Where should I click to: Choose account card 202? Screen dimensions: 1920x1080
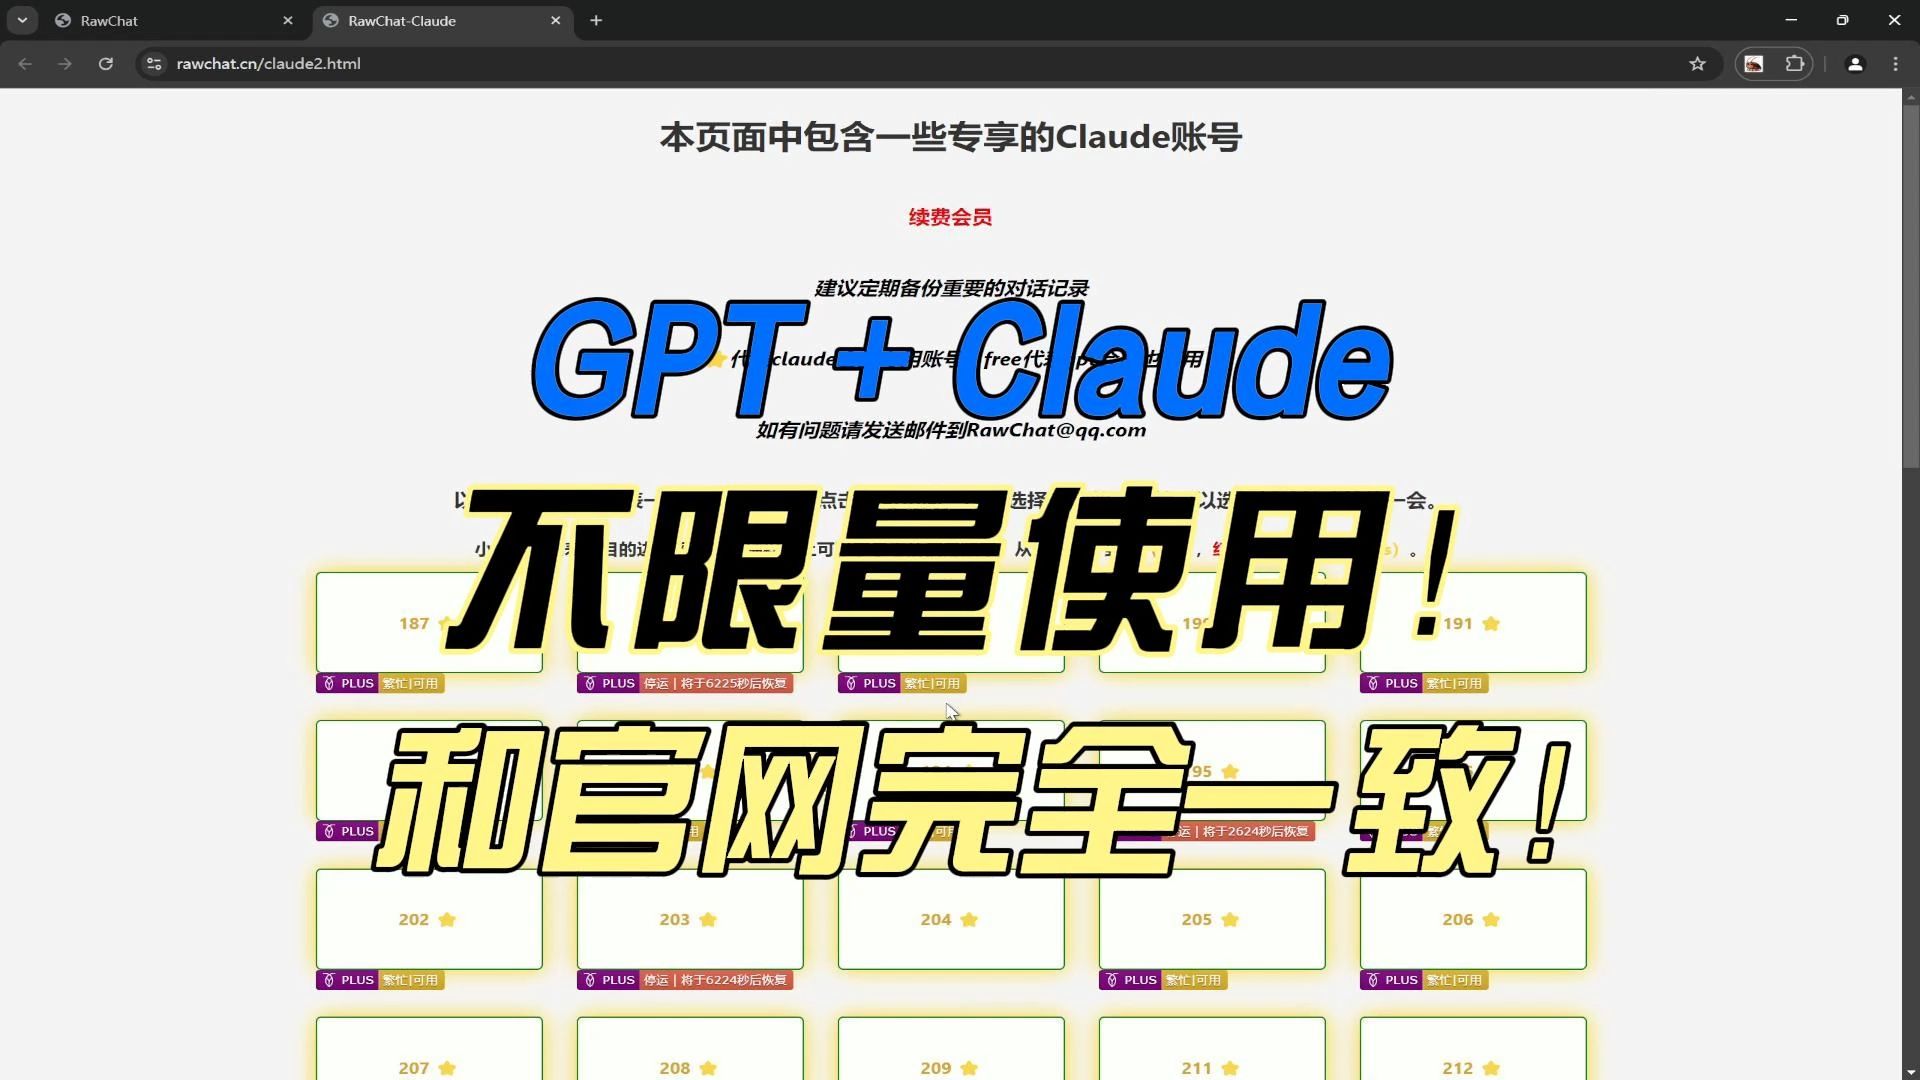tap(429, 919)
